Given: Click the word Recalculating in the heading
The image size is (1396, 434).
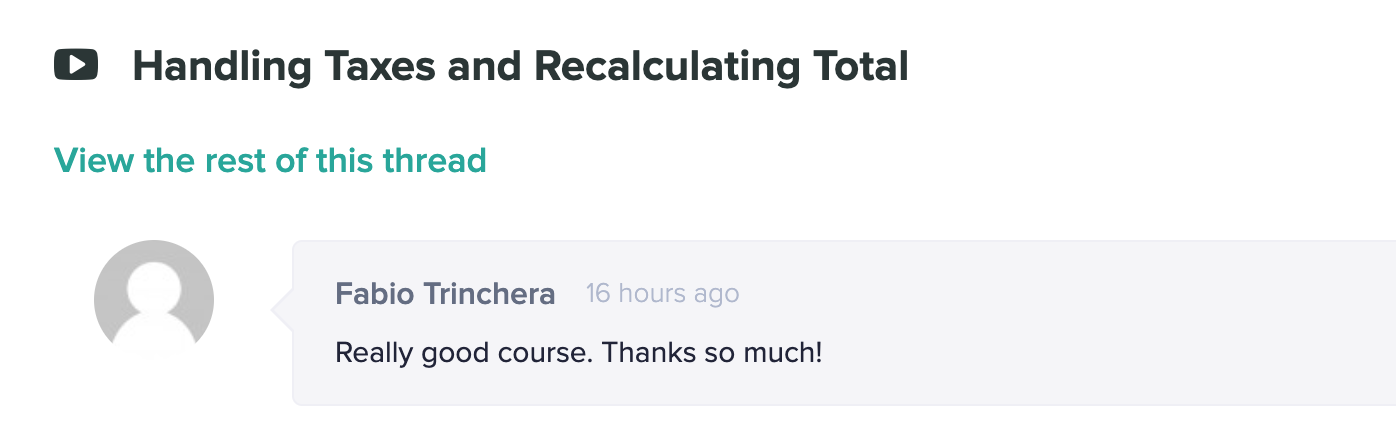Looking at the screenshot, I should tap(667, 67).
